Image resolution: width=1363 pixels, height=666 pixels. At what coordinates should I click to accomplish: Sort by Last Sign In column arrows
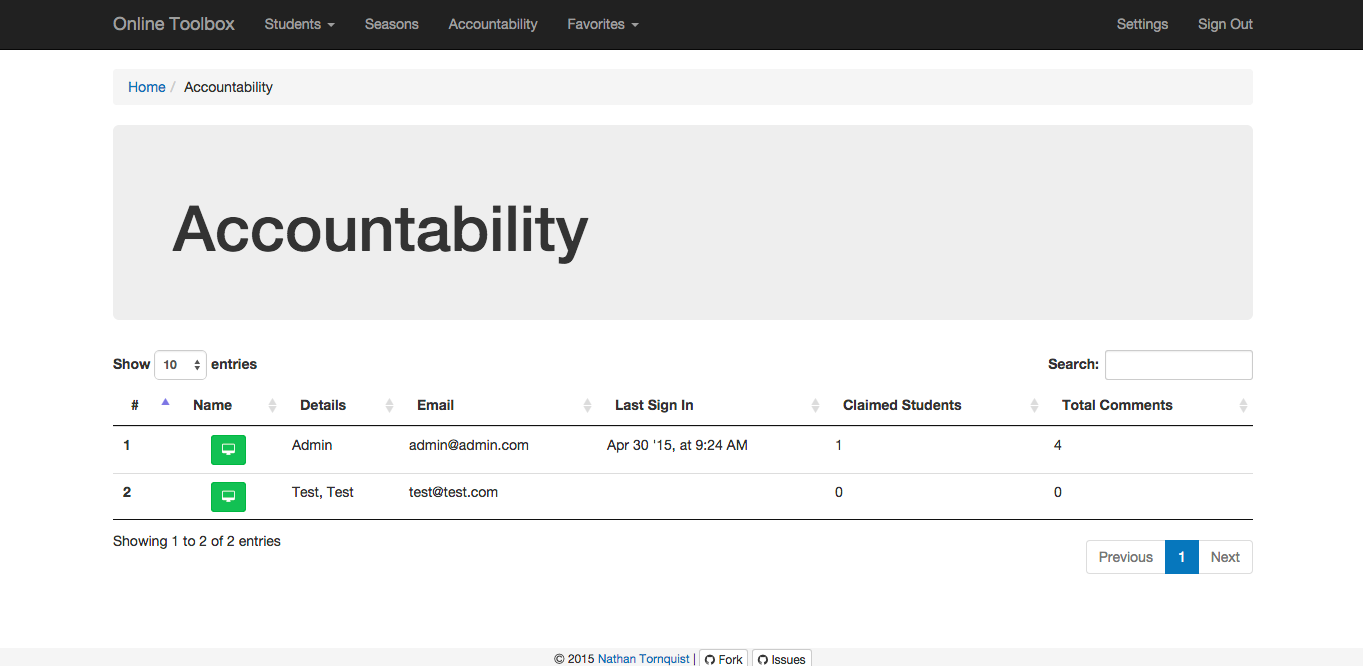pos(816,405)
